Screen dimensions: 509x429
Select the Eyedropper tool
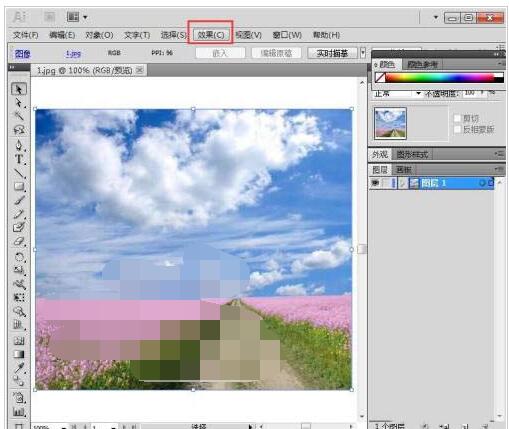point(19,368)
